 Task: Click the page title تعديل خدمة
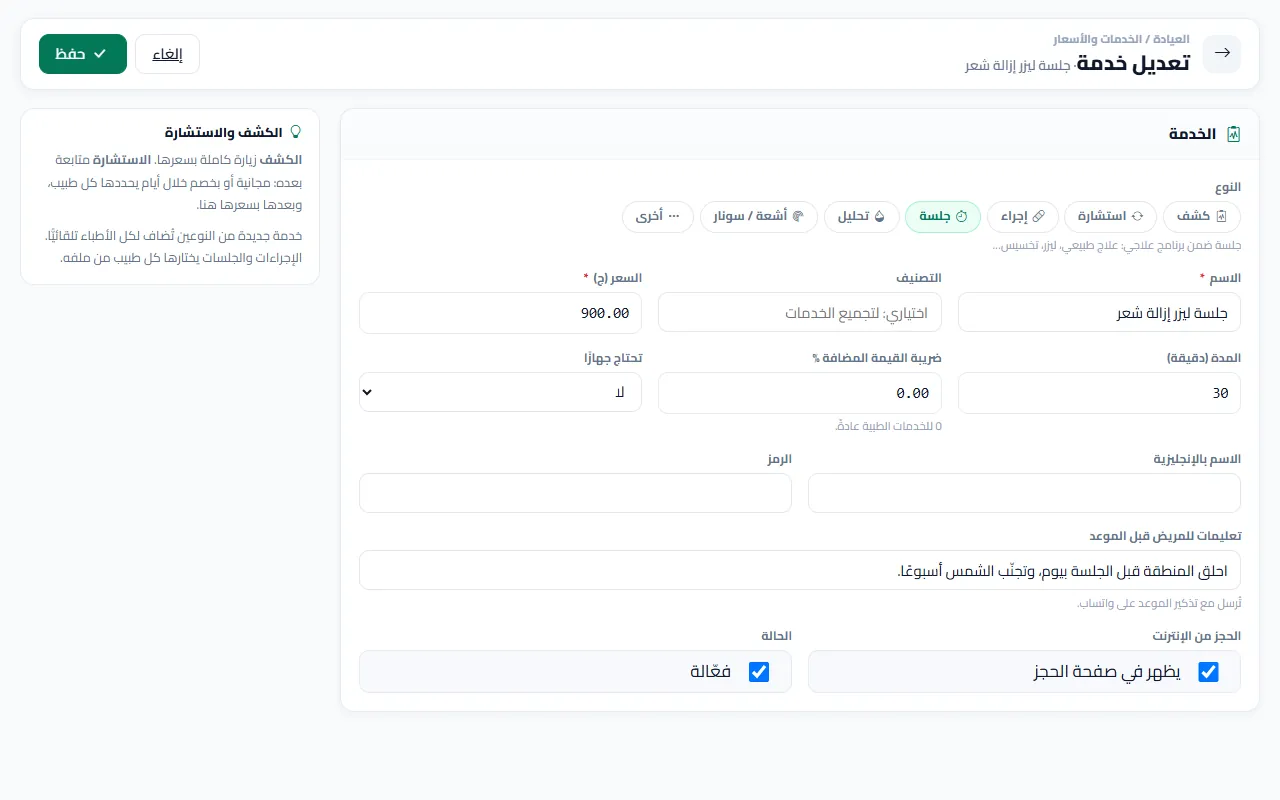(x=1133, y=63)
